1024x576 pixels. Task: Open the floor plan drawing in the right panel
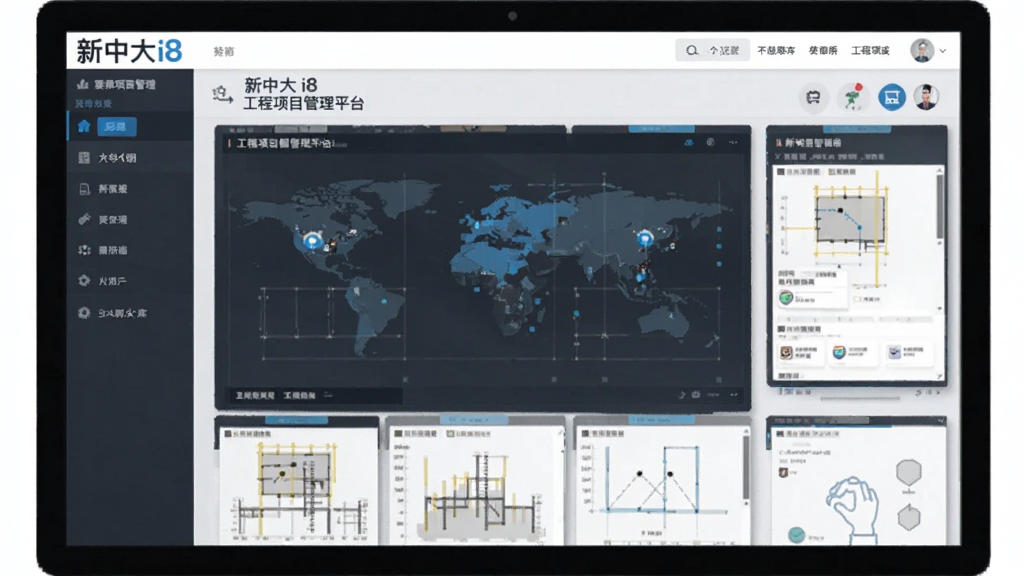pyautogui.click(x=850, y=221)
